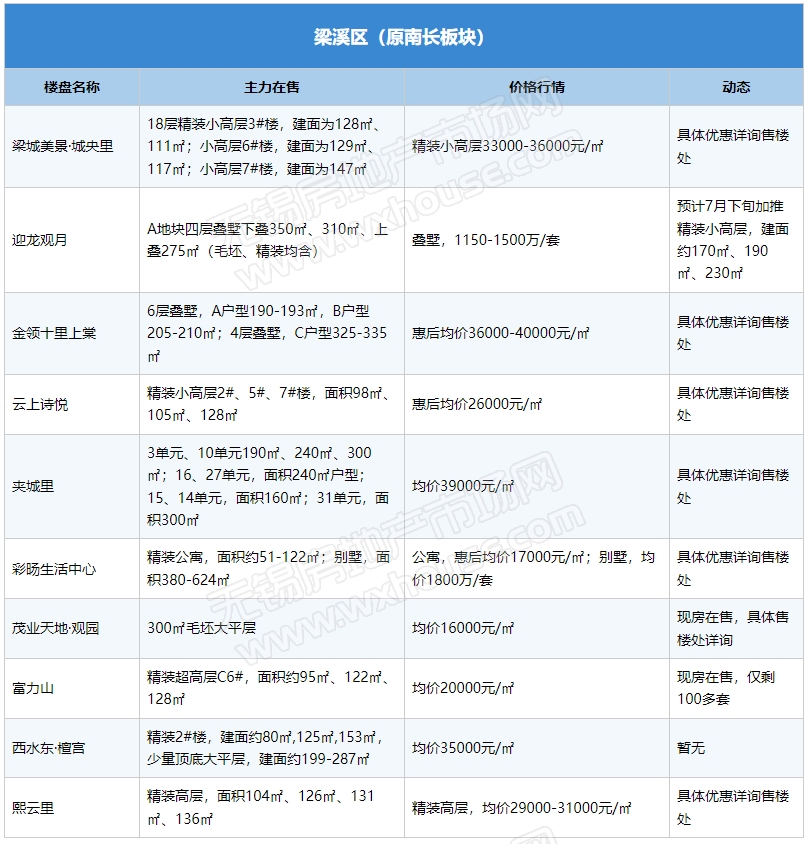This screenshot has height=844, width=808.
Task: Click the table title 梁溪区（原南长板块）
Action: click(399, 37)
